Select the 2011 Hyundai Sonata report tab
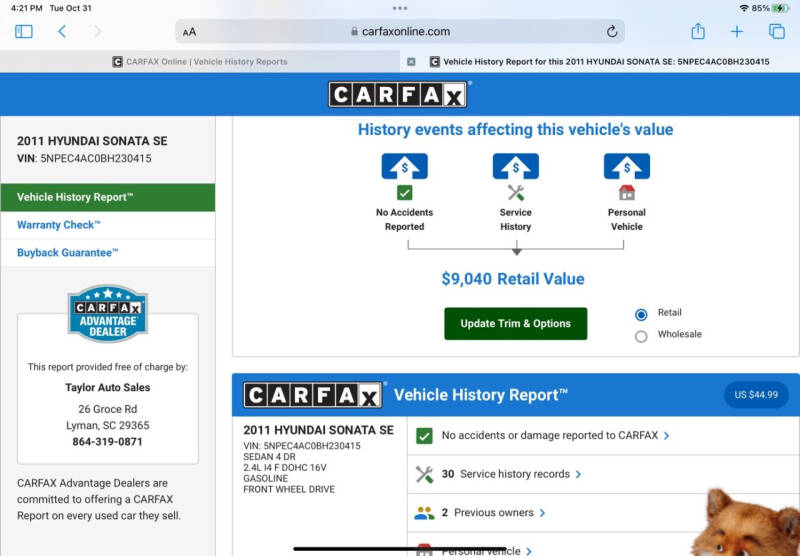 (600, 62)
